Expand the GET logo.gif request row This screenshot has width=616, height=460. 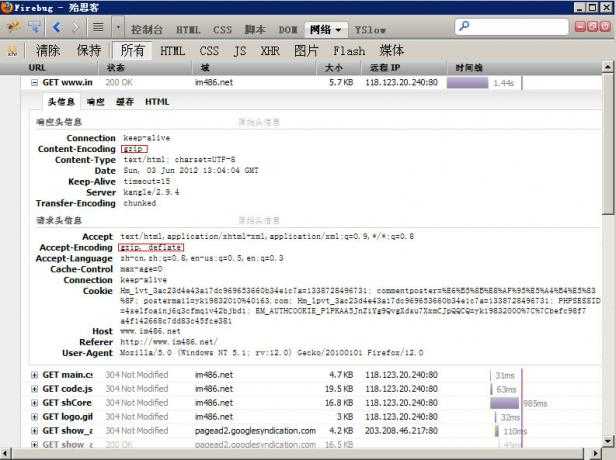point(35,417)
